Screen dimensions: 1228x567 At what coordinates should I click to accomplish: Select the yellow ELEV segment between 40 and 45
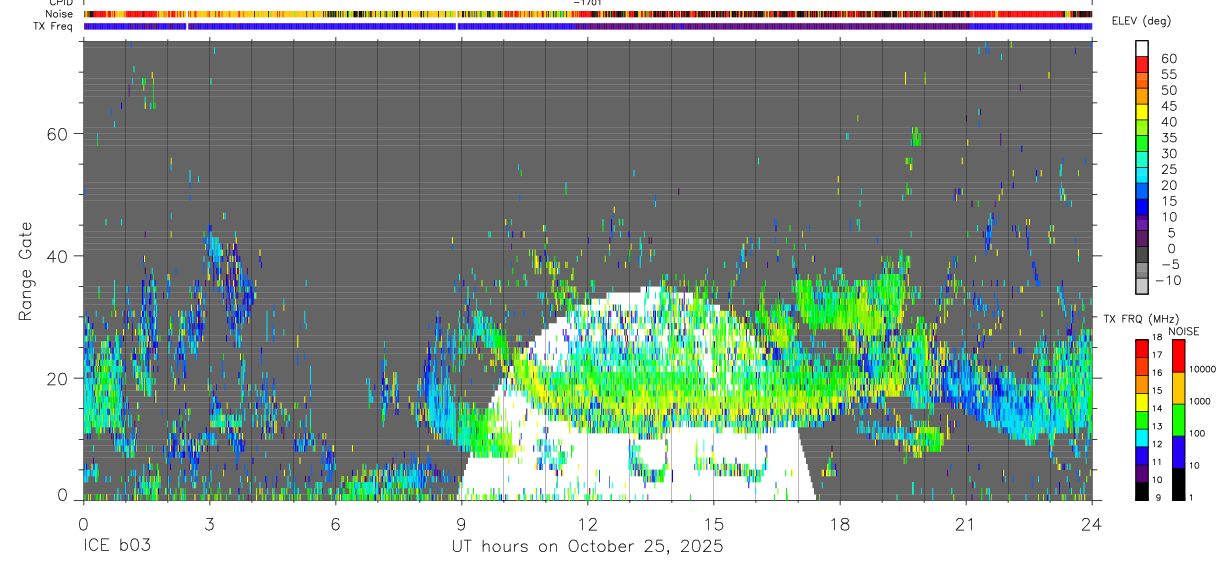(1142, 112)
